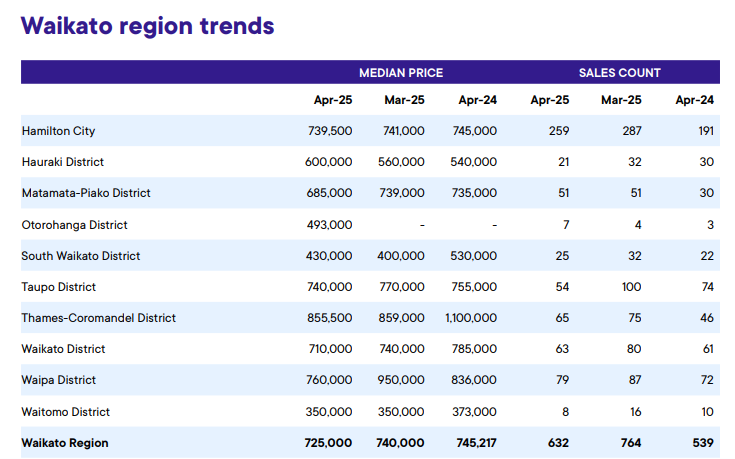Select Otorohanga's 493,000 price cell
Viewport: 735px width, 459px height.
coord(330,225)
